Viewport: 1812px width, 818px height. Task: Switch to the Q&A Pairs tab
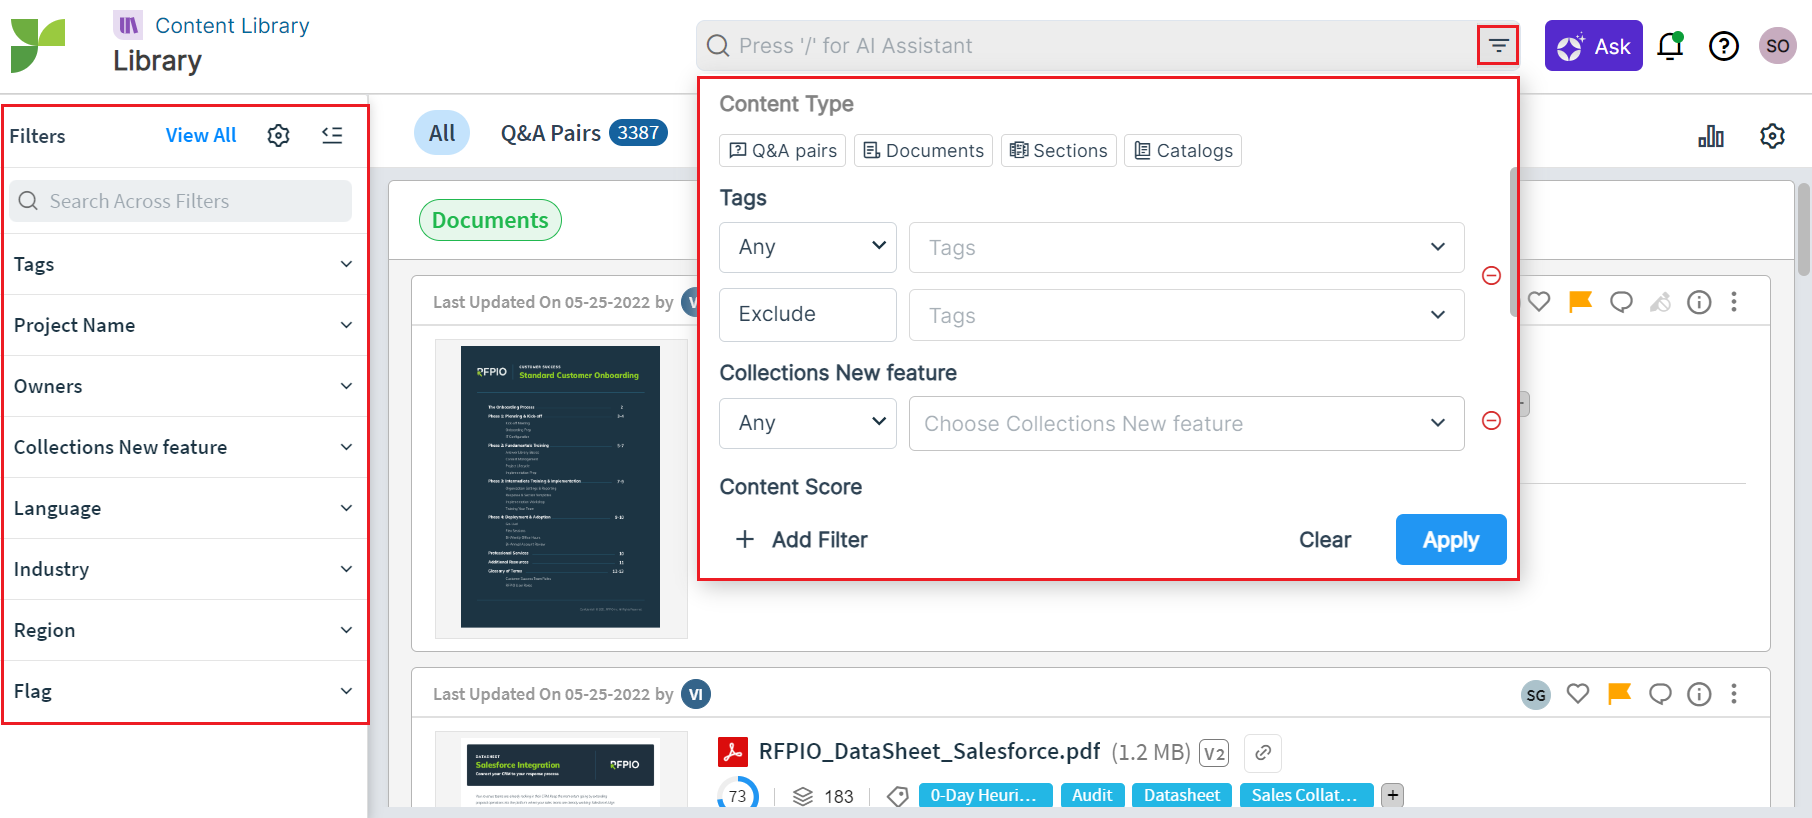pyautogui.click(x=584, y=133)
